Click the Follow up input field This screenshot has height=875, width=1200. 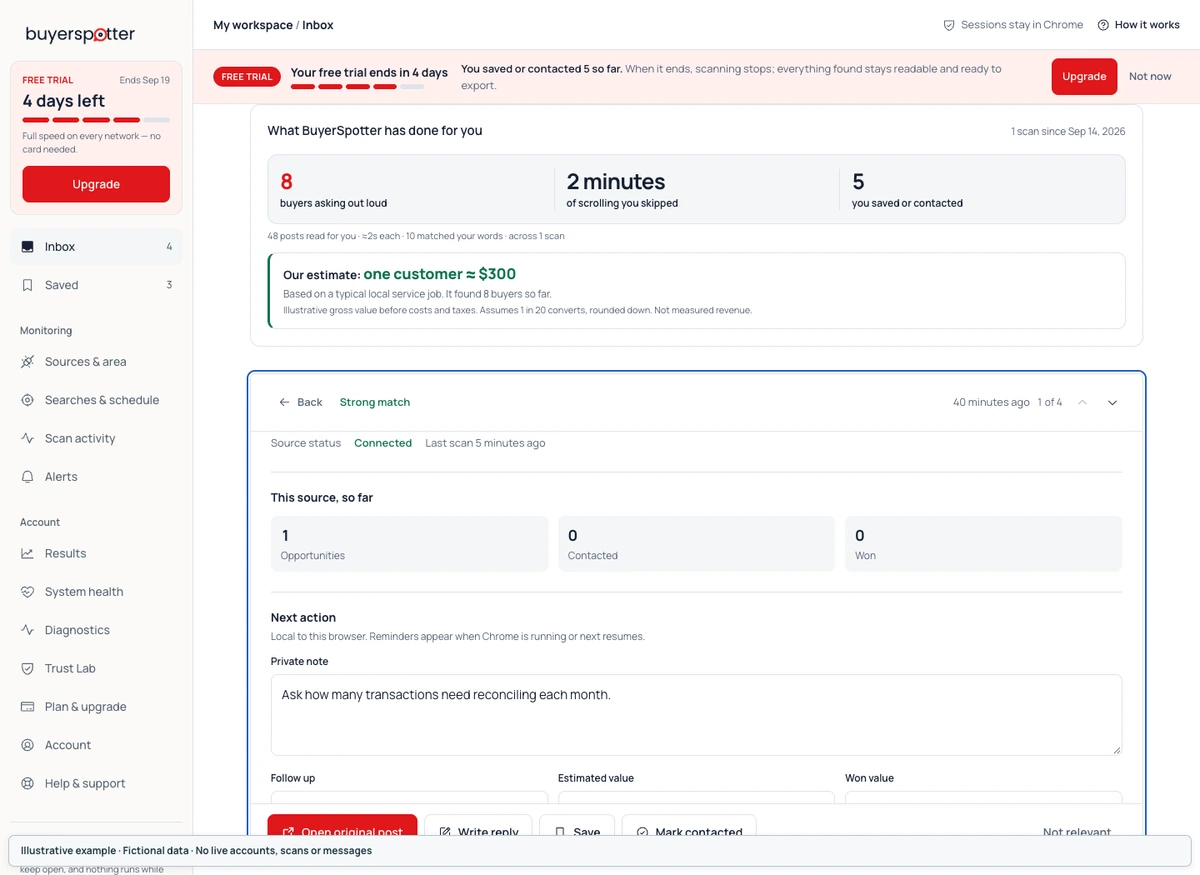pos(409,798)
